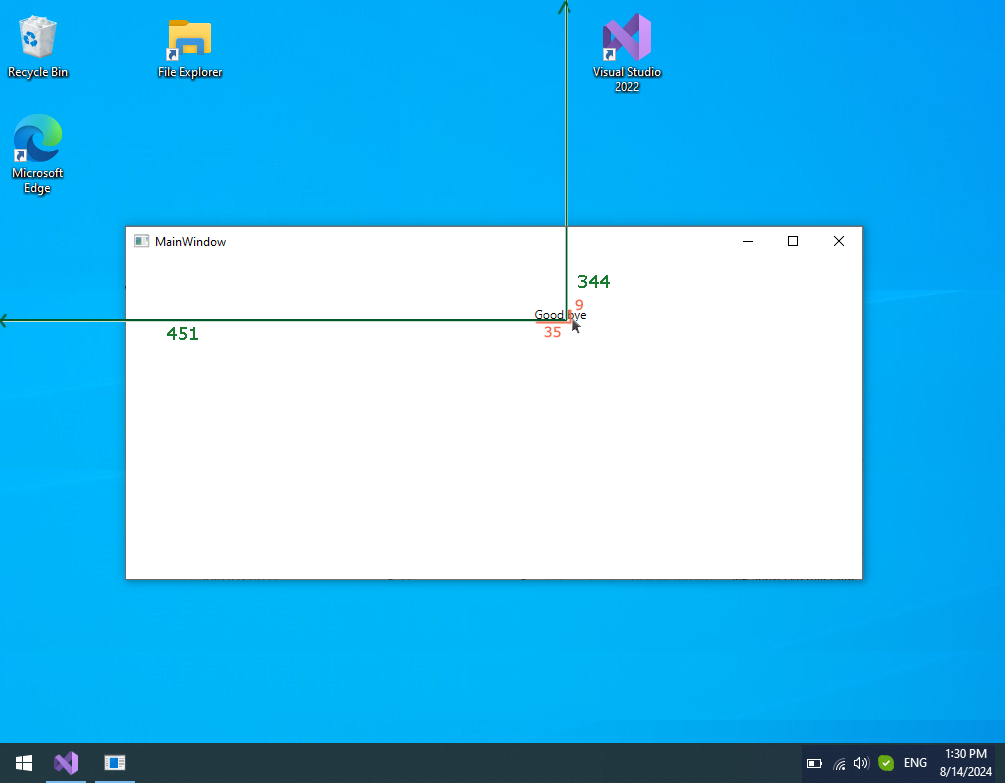Image resolution: width=1005 pixels, height=783 pixels.
Task: Open the Windows Start menu
Action: 23,763
